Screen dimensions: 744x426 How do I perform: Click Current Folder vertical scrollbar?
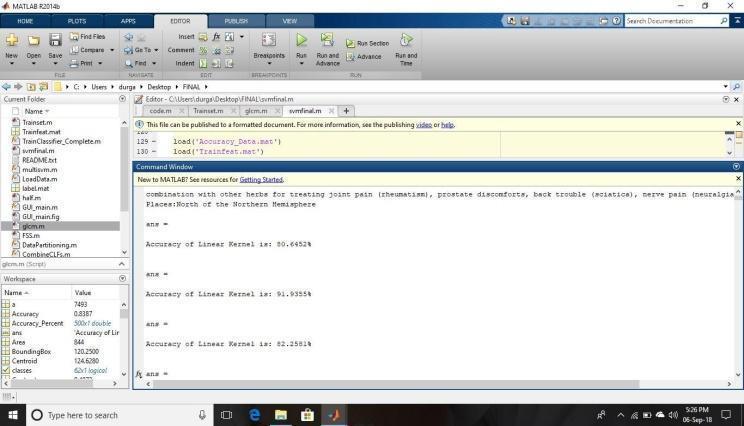[124, 169]
